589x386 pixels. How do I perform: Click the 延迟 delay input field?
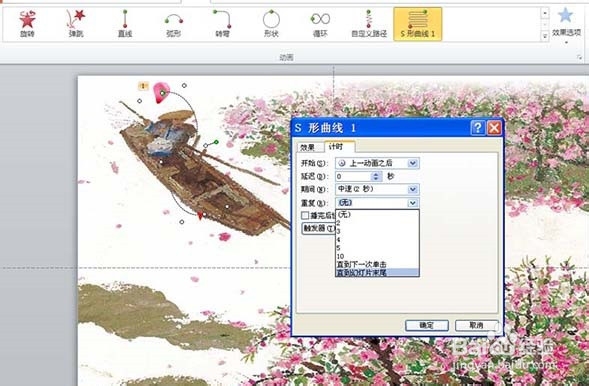tap(353, 176)
